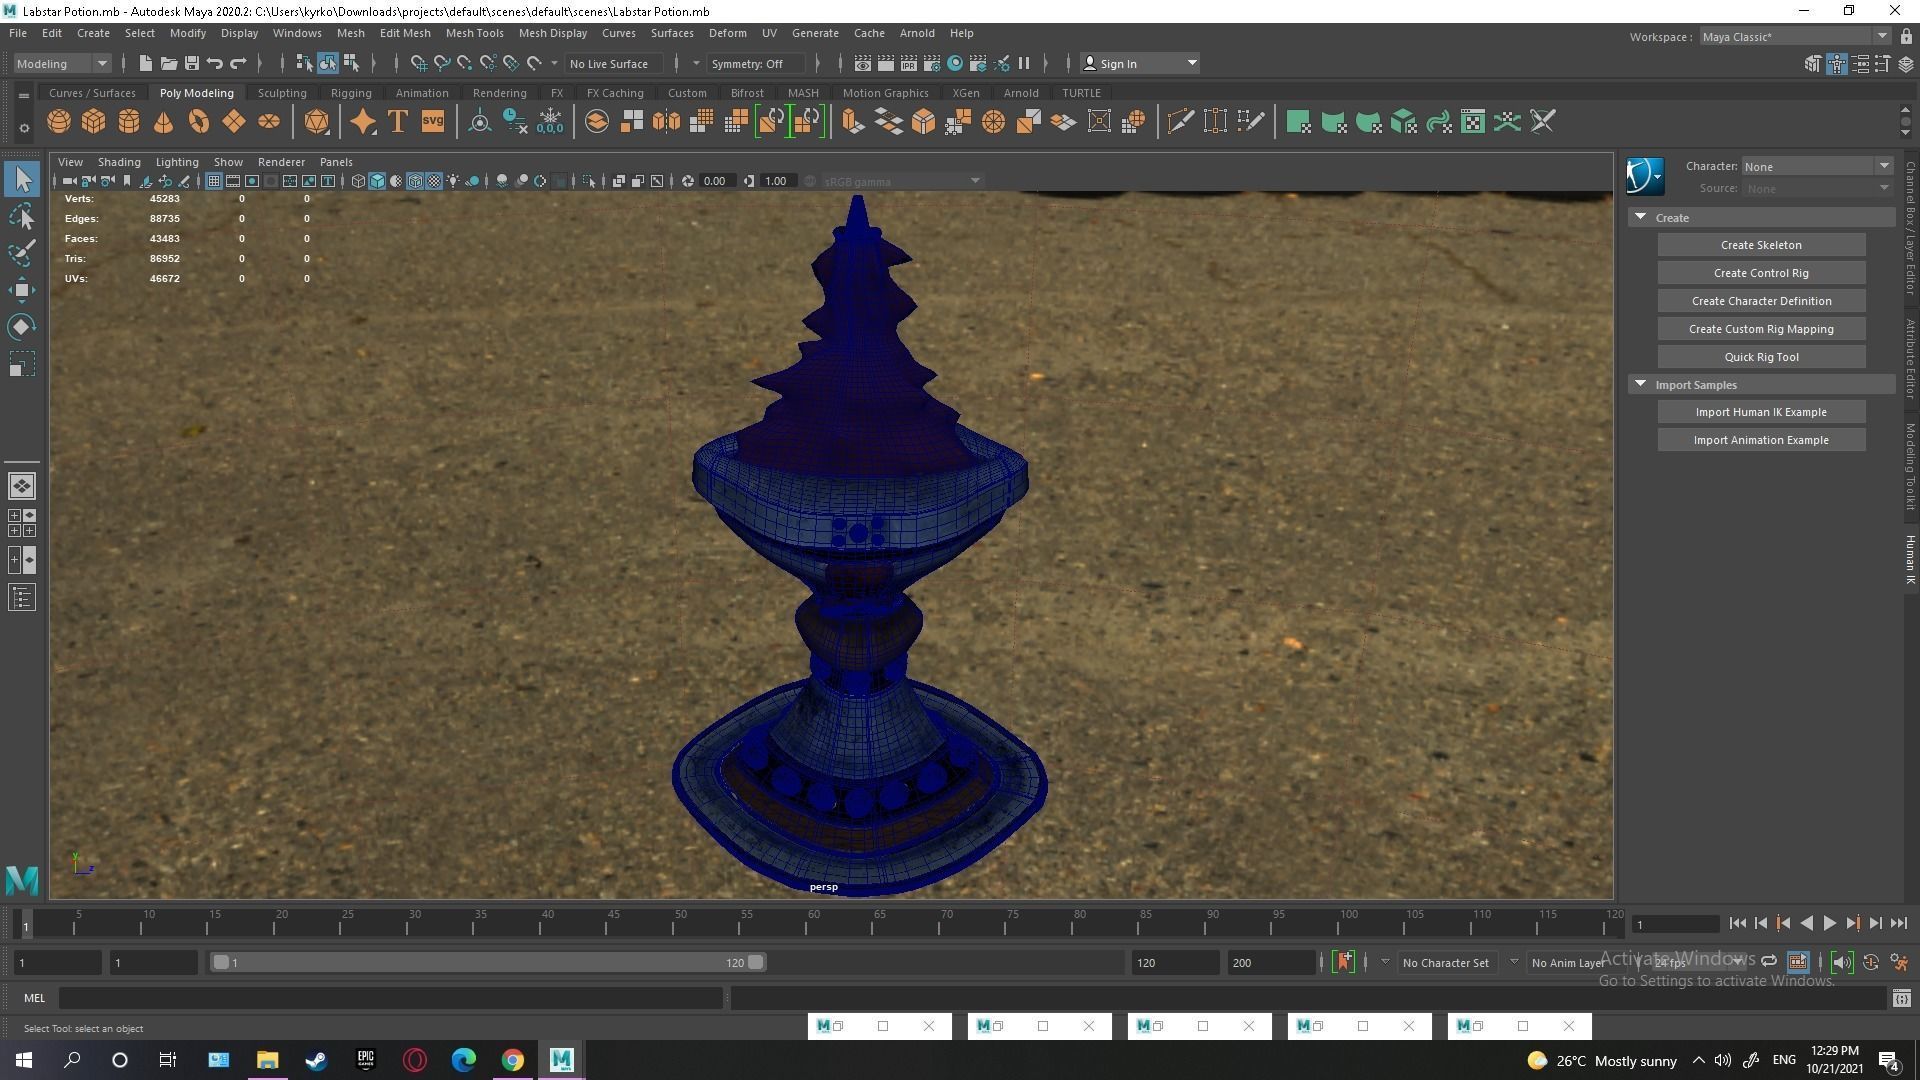Click the Extrude shelf icon
Screen dimensions: 1920x1080
click(x=853, y=122)
